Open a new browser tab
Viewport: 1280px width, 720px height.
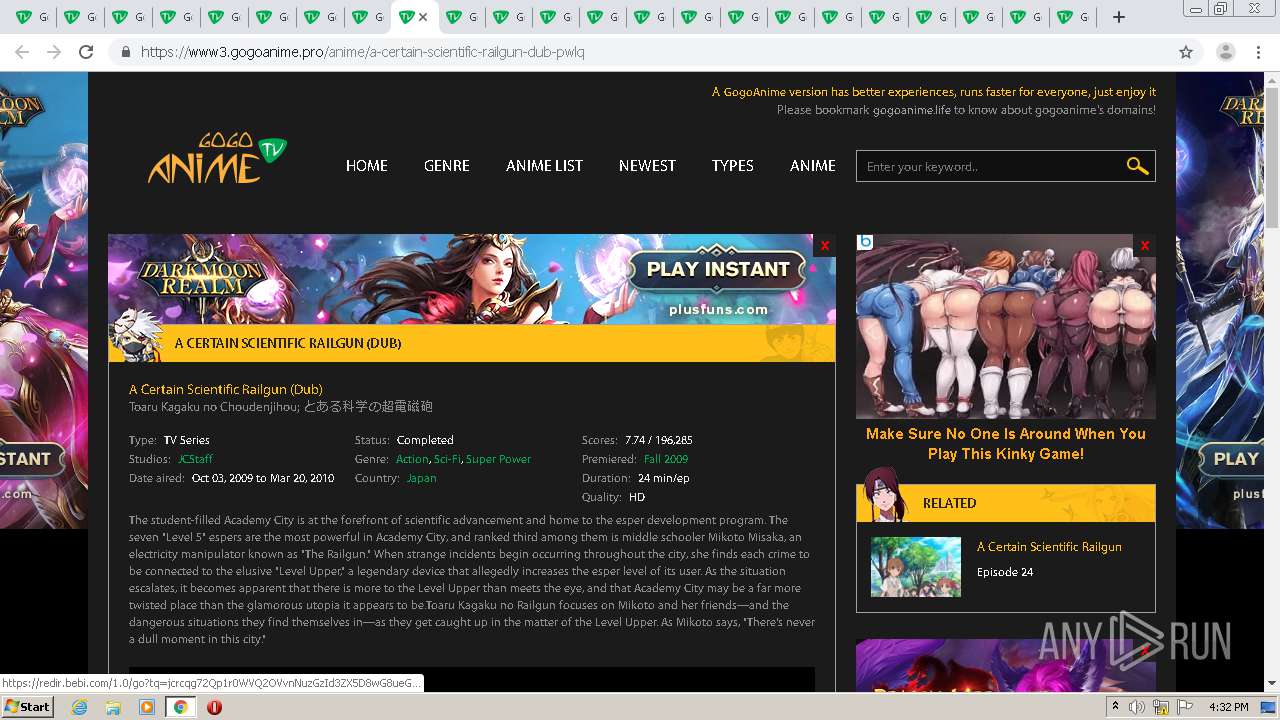coord(1119,17)
